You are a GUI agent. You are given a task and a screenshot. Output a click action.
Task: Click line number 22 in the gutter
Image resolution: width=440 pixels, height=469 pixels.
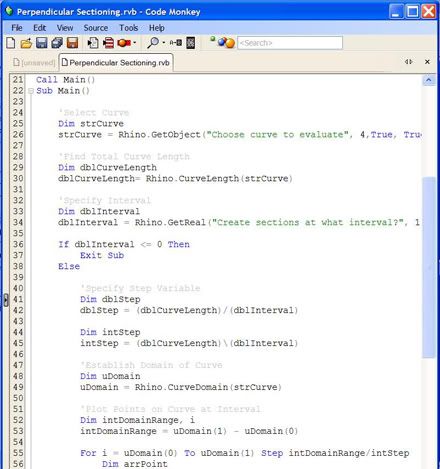(18, 91)
